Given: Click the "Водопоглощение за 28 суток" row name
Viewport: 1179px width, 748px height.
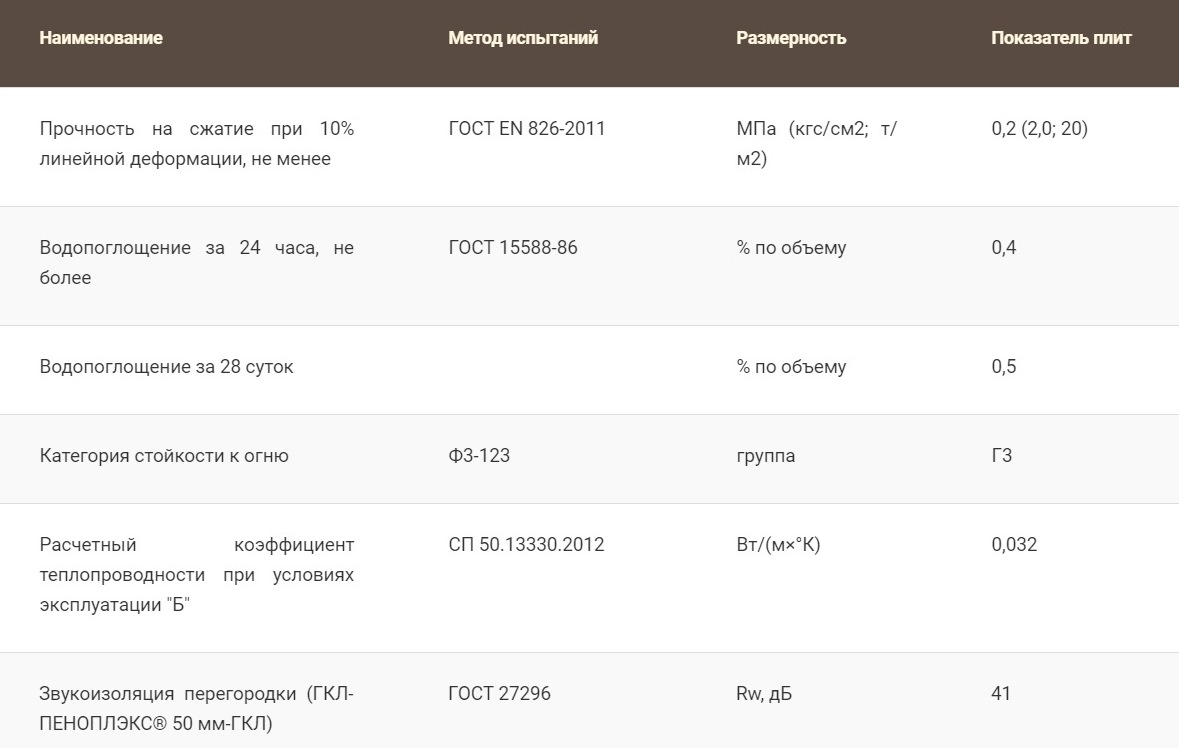Looking at the screenshot, I should [167, 367].
